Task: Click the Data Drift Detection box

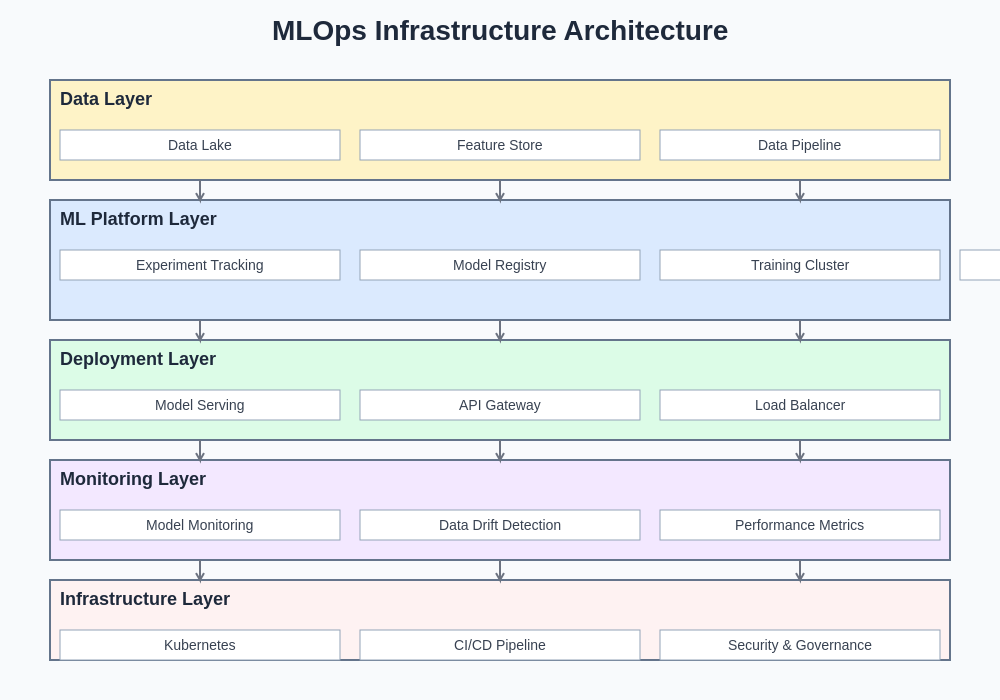Action: (x=500, y=525)
